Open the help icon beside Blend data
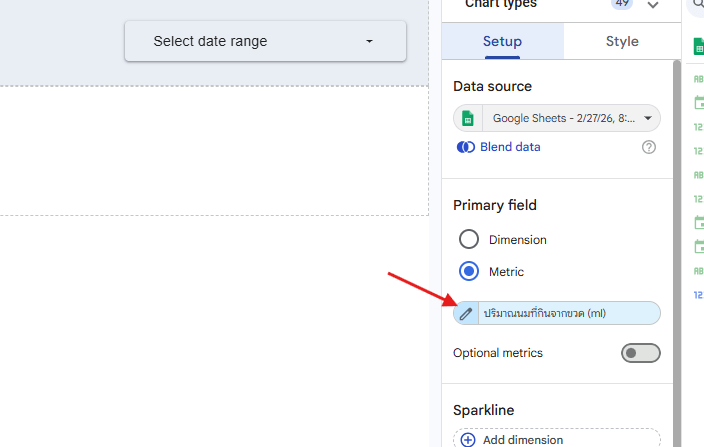The height and width of the screenshot is (447, 704). [x=649, y=147]
